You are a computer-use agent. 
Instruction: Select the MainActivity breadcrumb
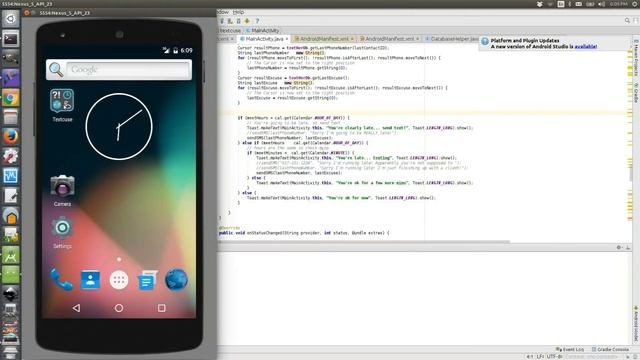coord(263,31)
